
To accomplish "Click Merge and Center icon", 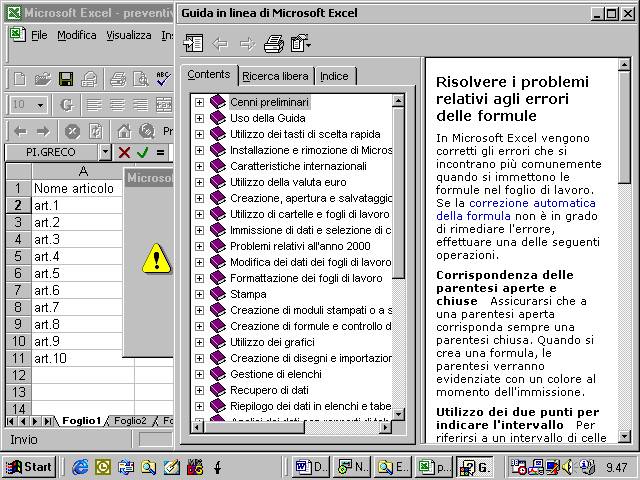I will click(x=164, y=105).
